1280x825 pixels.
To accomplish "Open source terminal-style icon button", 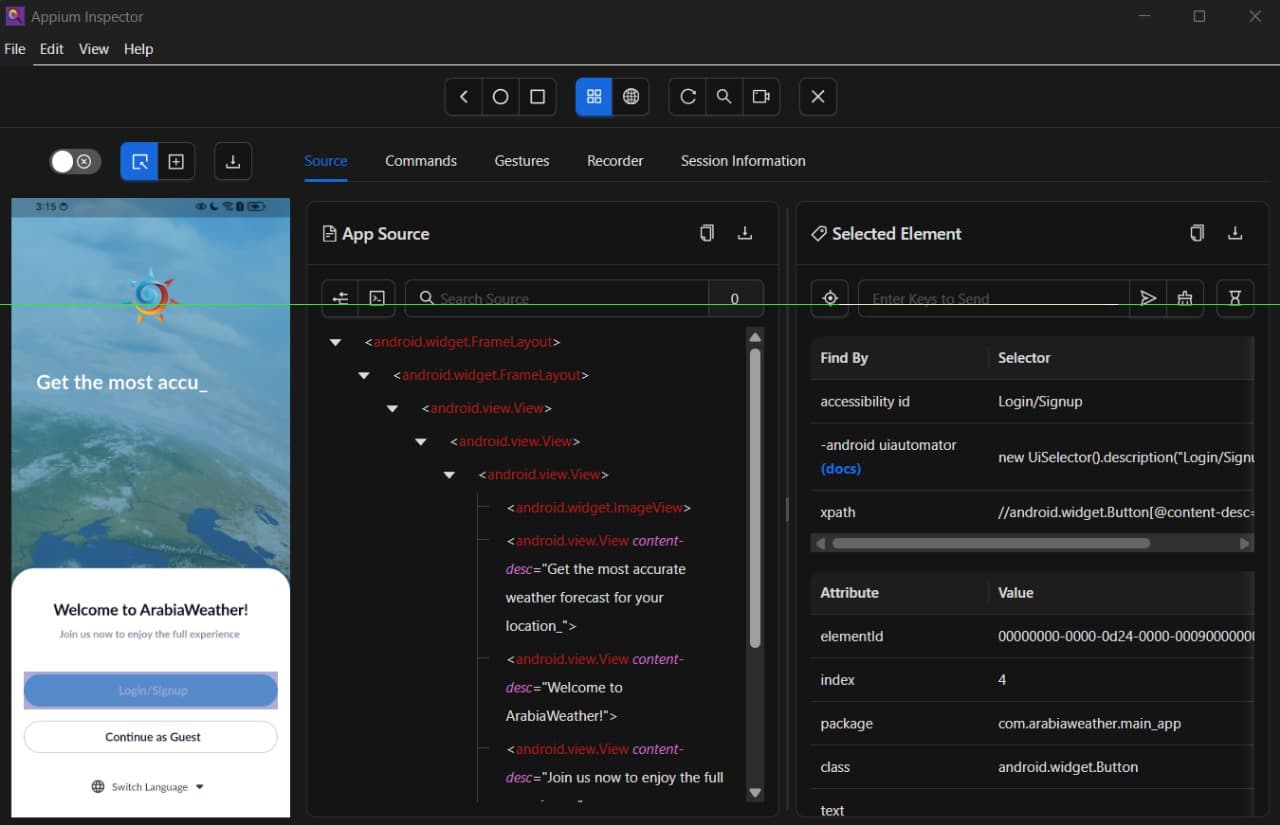I will click(x=377, y=298).
